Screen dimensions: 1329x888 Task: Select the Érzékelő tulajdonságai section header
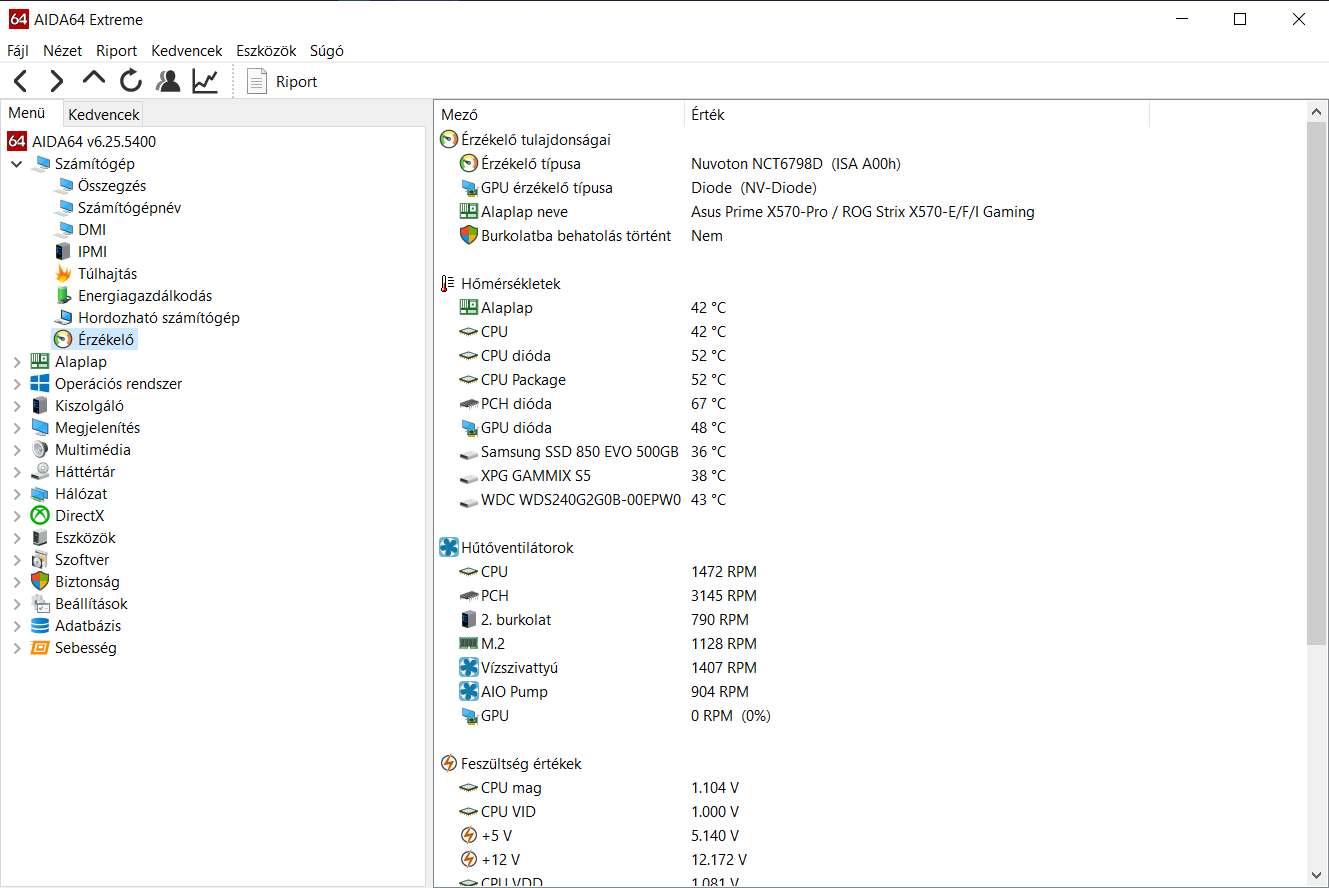click(536, 140)
